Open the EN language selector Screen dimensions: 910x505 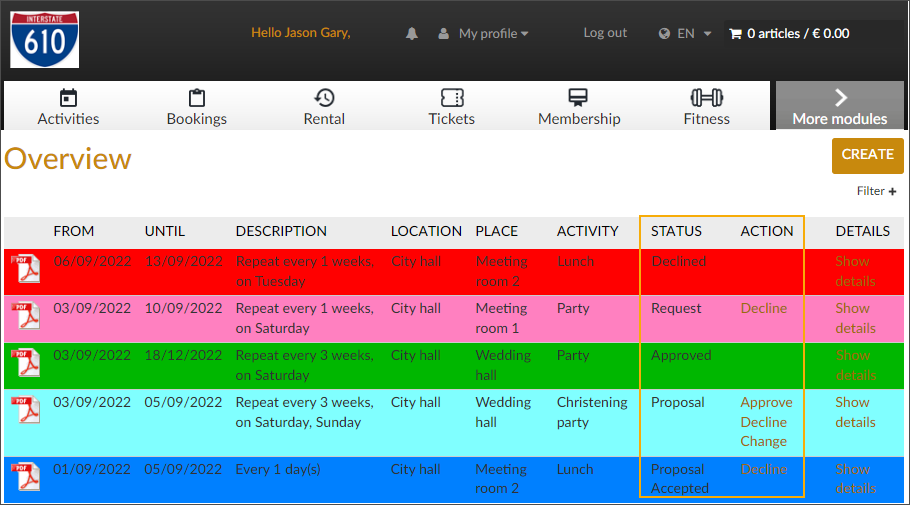[685, 34]
